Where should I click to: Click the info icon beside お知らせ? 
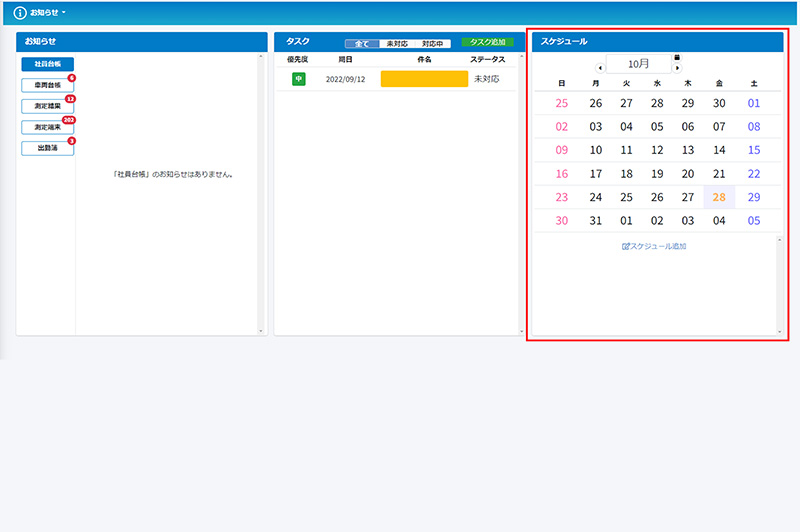point(20,12)
